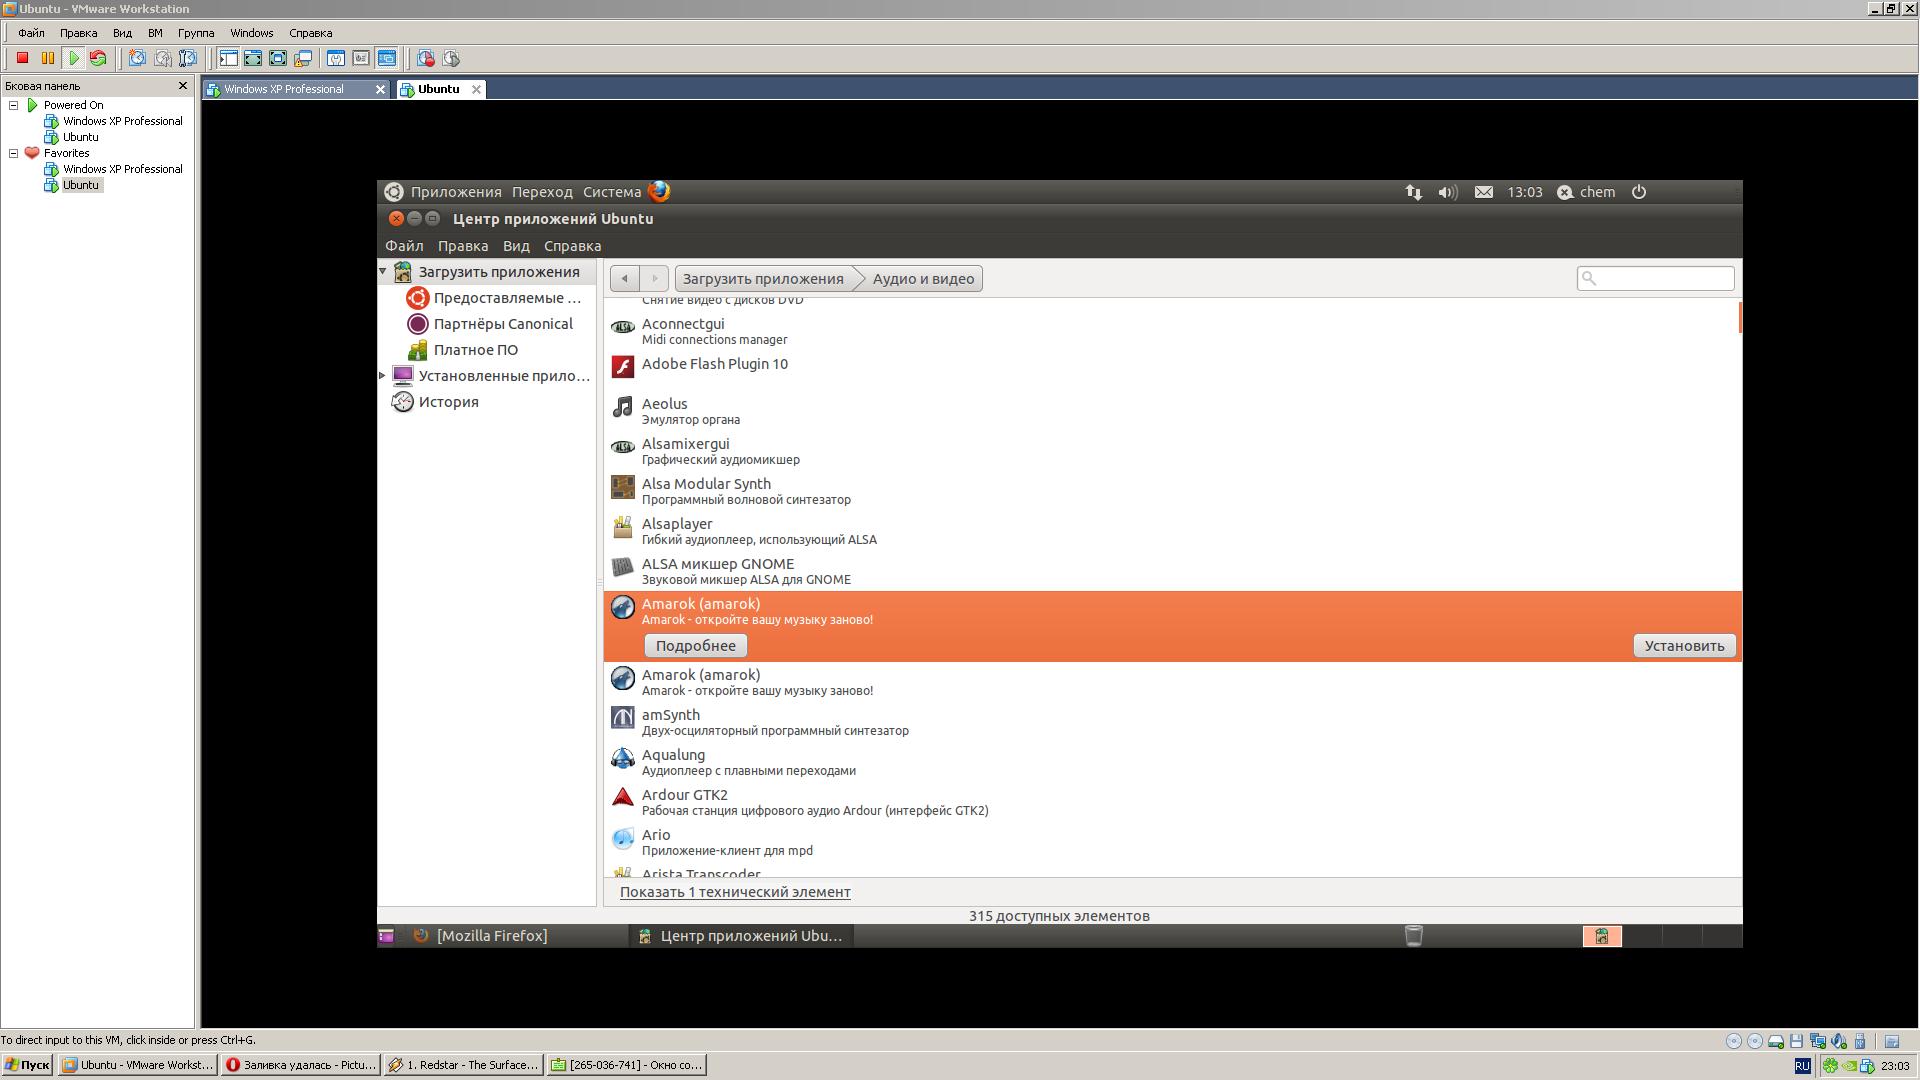Select Ardour GTK2 in application list
1920x1080 pixels.
(1172, 802)
